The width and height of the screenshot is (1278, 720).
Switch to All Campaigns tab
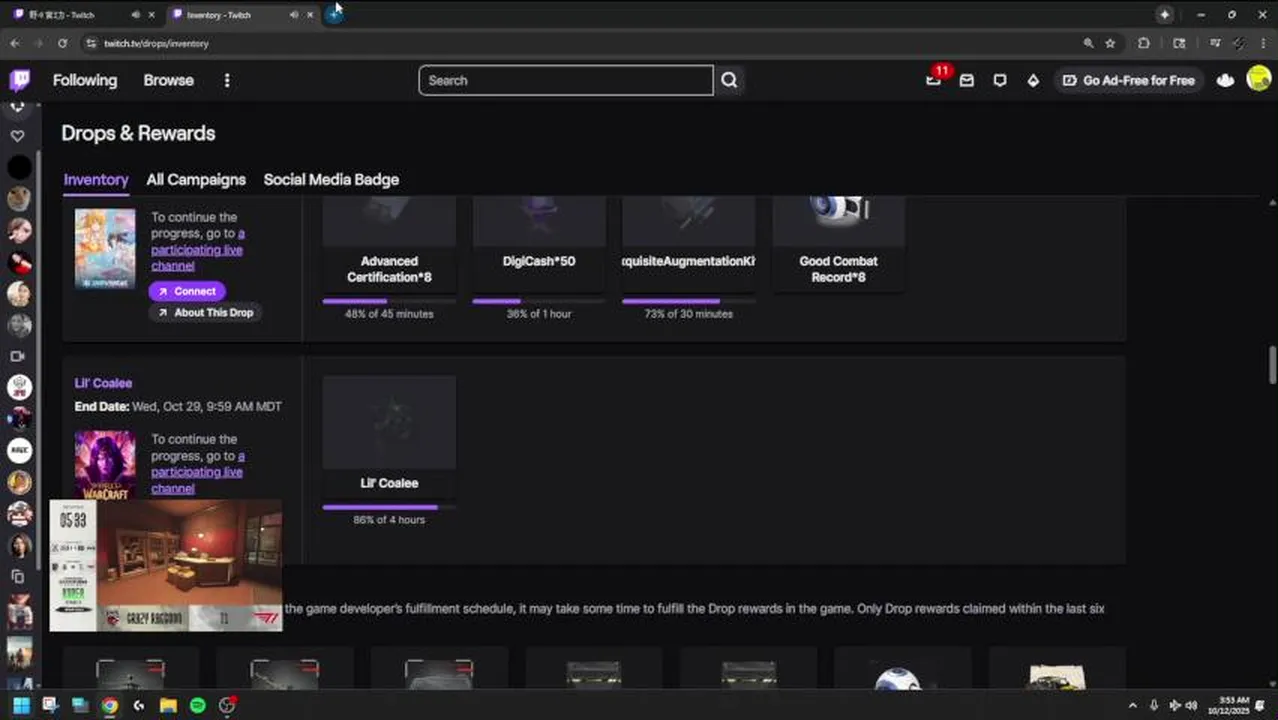click(196, 179)
